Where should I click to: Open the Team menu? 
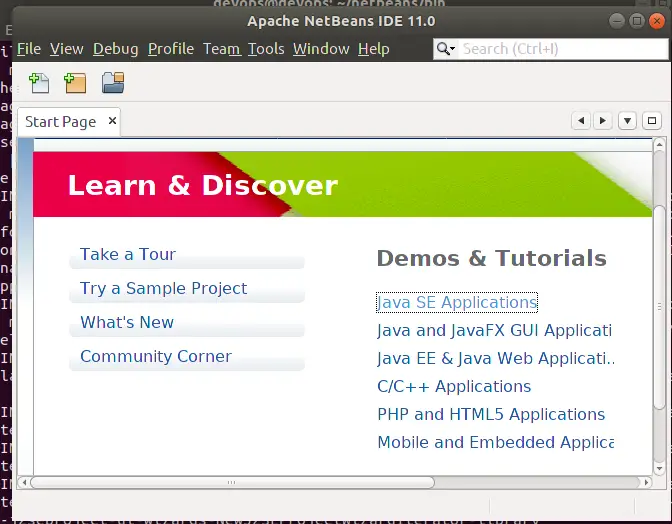tap(221, 49)
